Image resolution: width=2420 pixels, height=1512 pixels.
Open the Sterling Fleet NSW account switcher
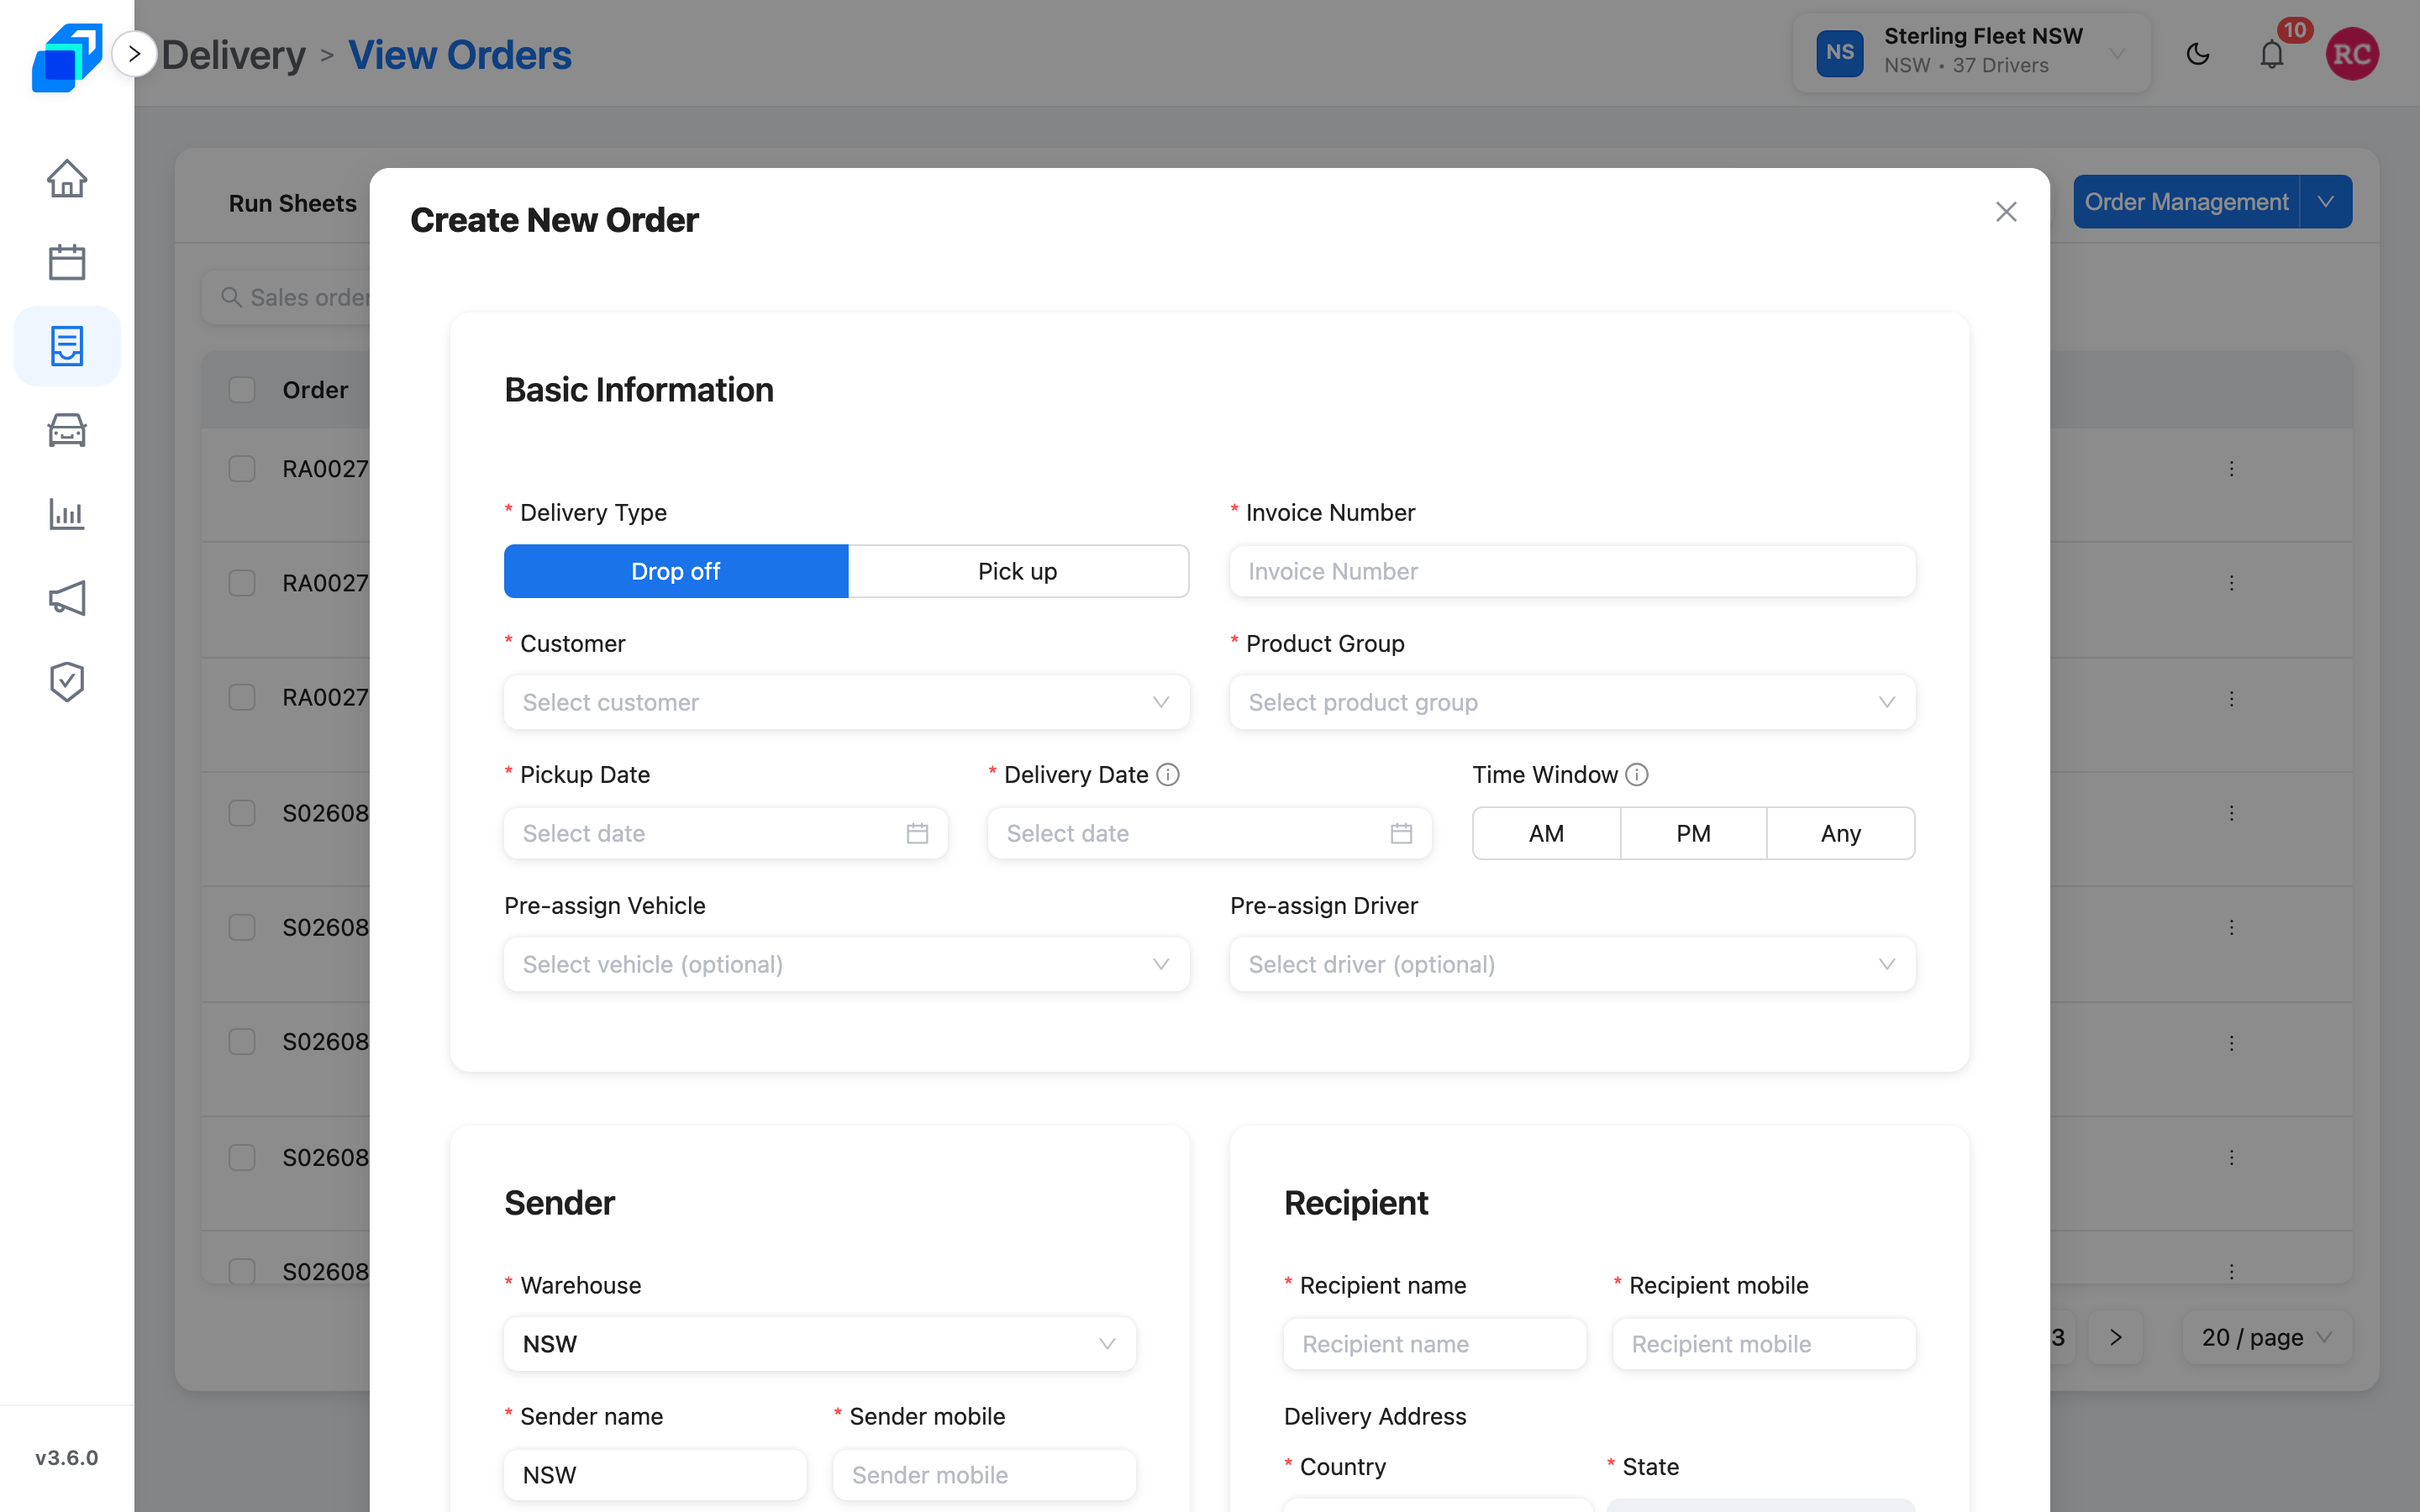pos(1971,52)
